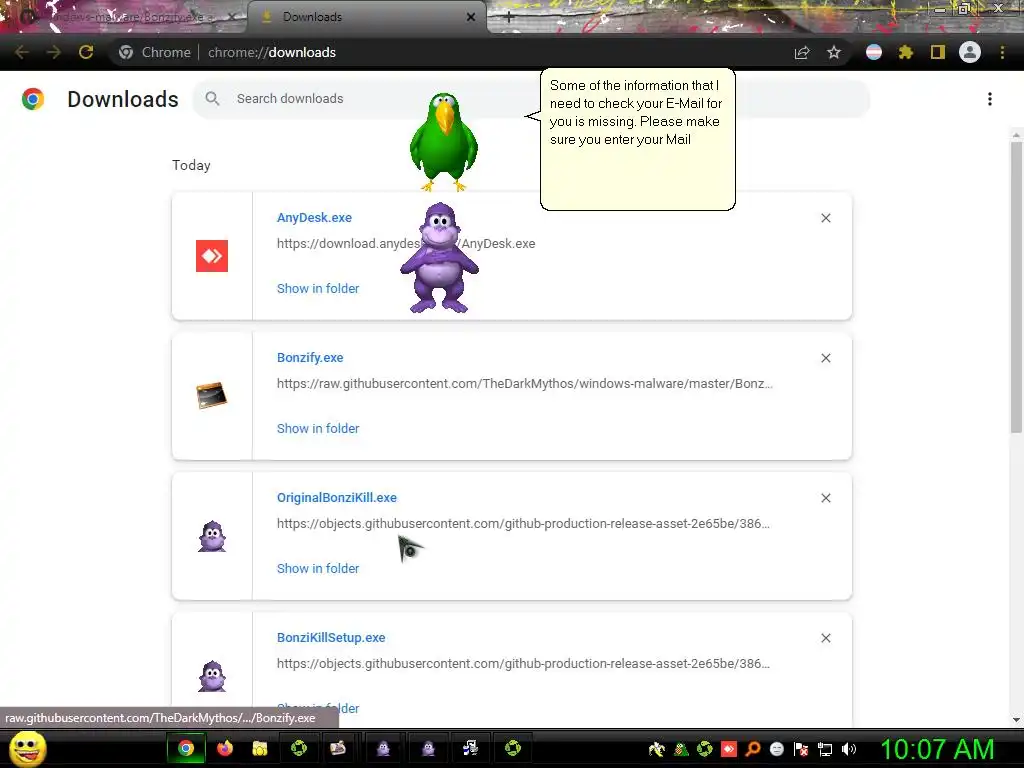Go back using the browser back arrow

[22, 52]
